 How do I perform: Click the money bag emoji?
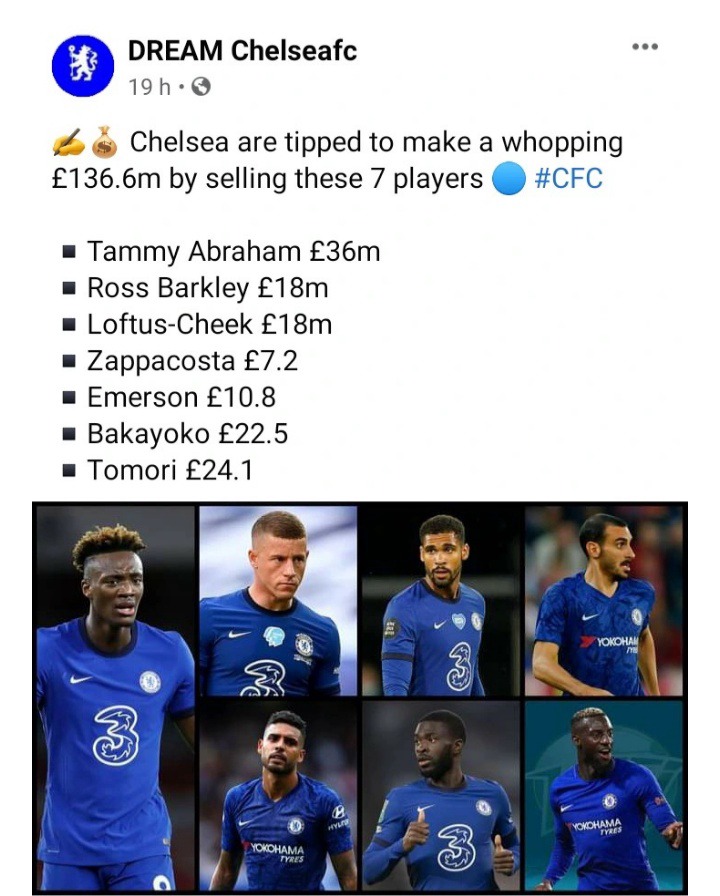tap(105, 144)
